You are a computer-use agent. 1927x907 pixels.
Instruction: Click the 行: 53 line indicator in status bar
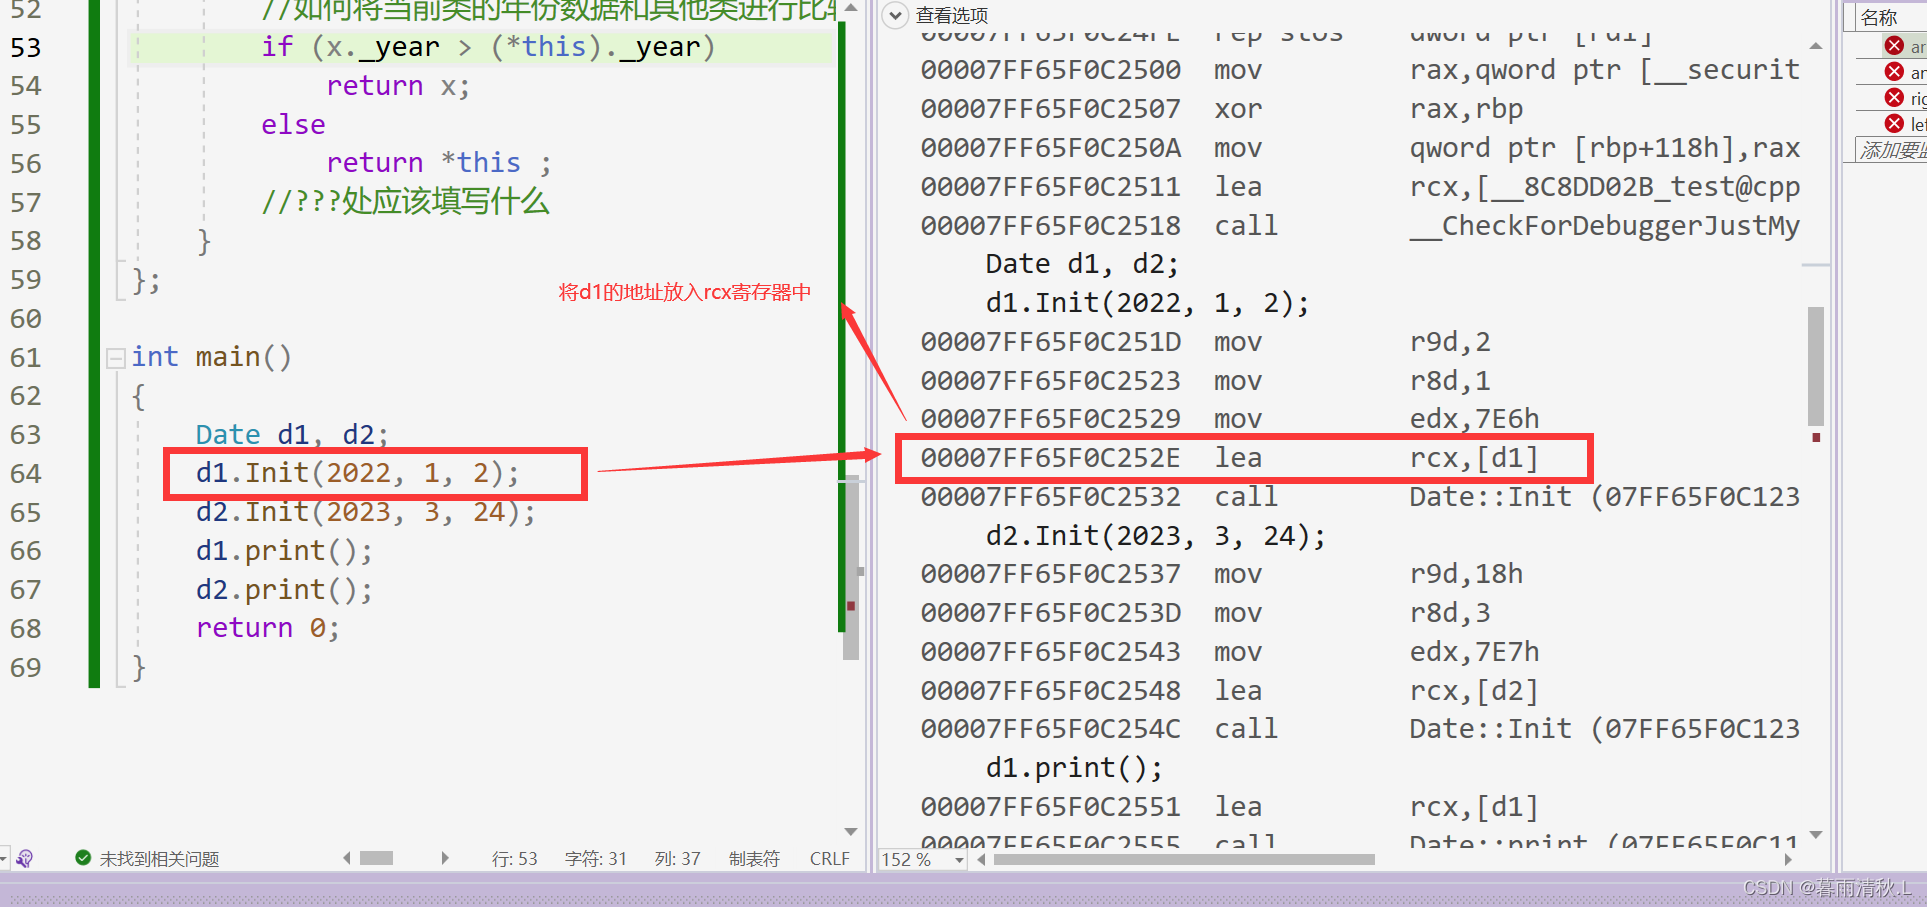[x=514, y=859]
